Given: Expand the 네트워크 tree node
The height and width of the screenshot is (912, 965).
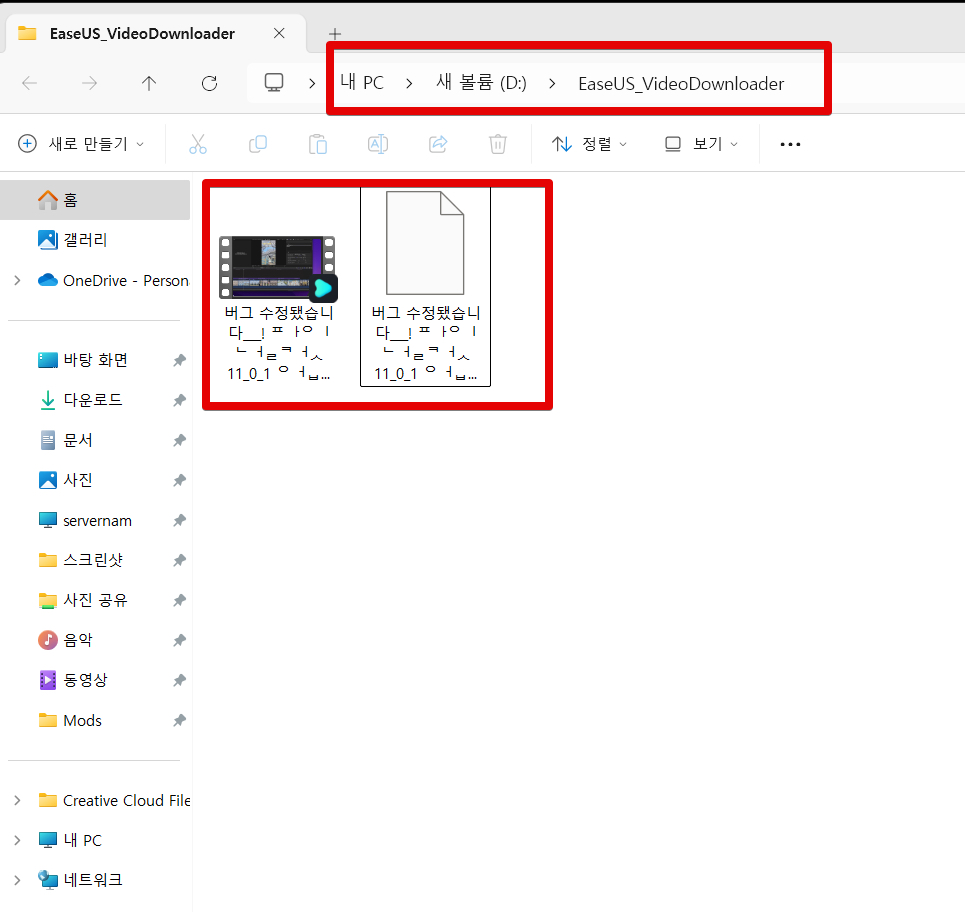Looking at the screenshot, I should click(x=17, y=880).
